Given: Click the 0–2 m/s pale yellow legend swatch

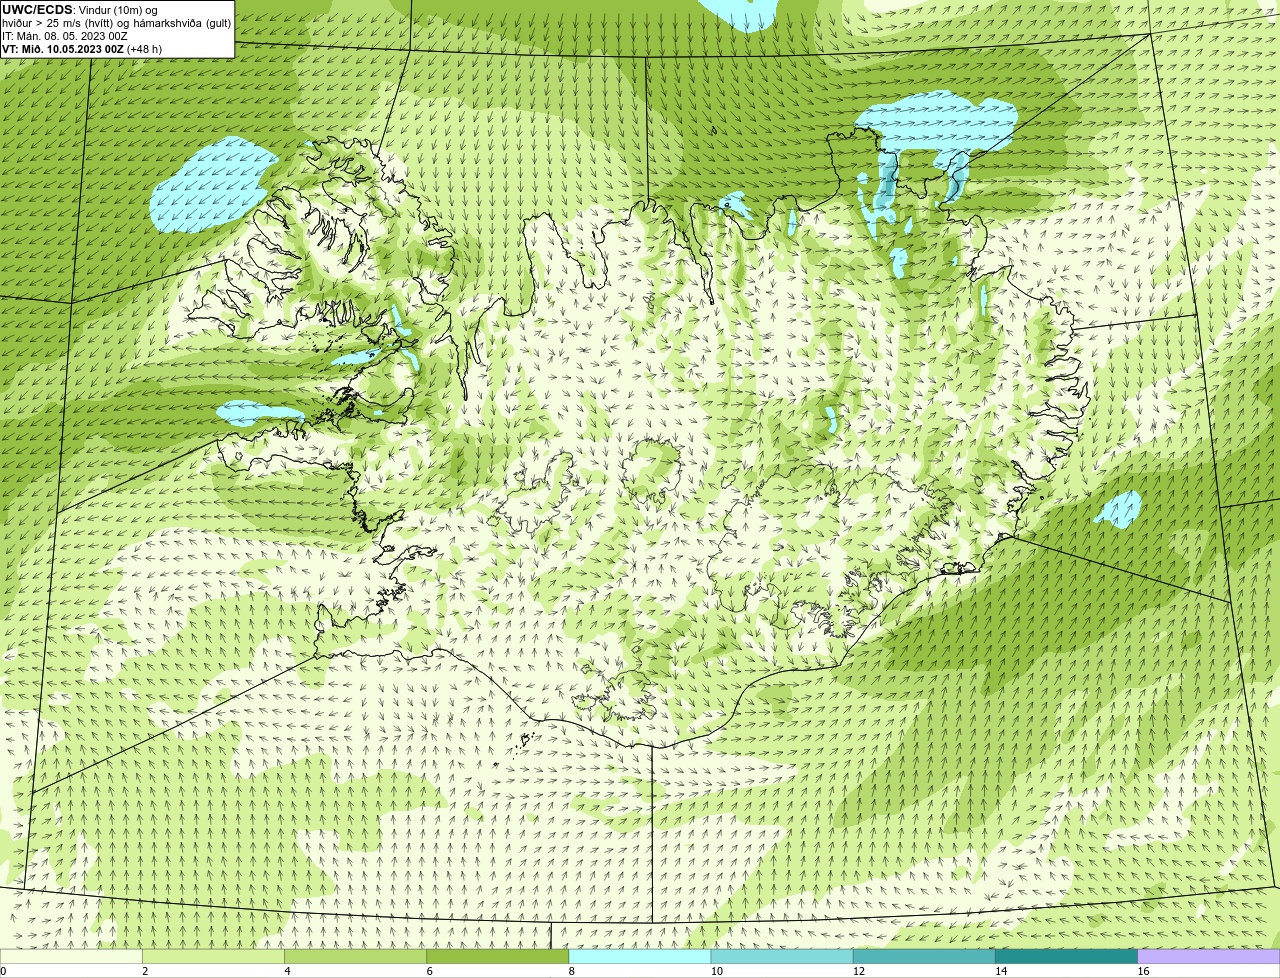Looking at the screenshot, I should [71, 957].
